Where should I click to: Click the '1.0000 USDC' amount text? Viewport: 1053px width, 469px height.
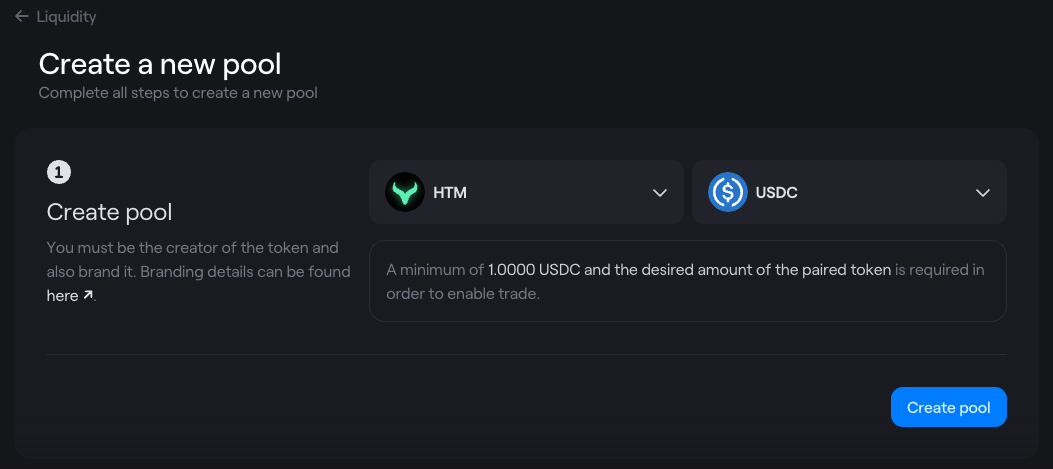[535, 270]
